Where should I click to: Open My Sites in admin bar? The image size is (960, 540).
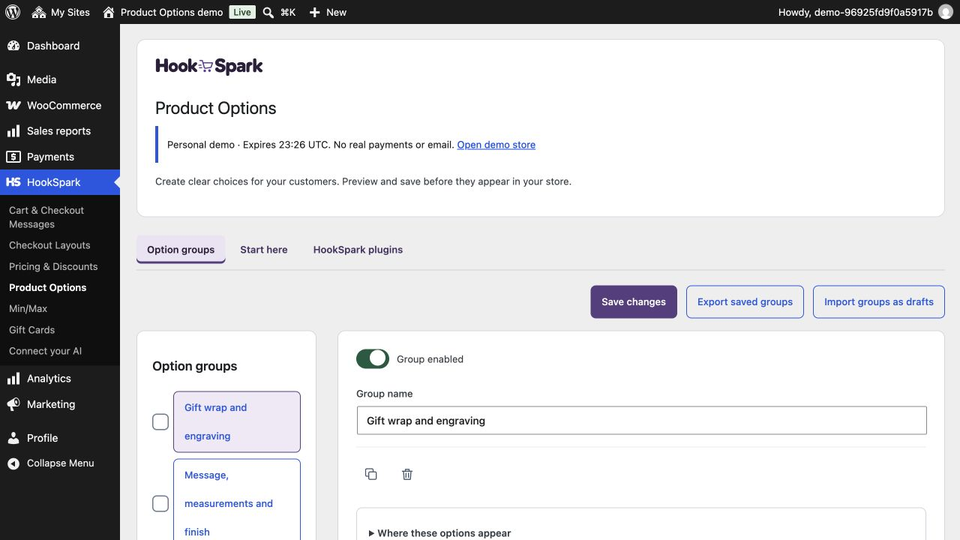coord(61,12)
